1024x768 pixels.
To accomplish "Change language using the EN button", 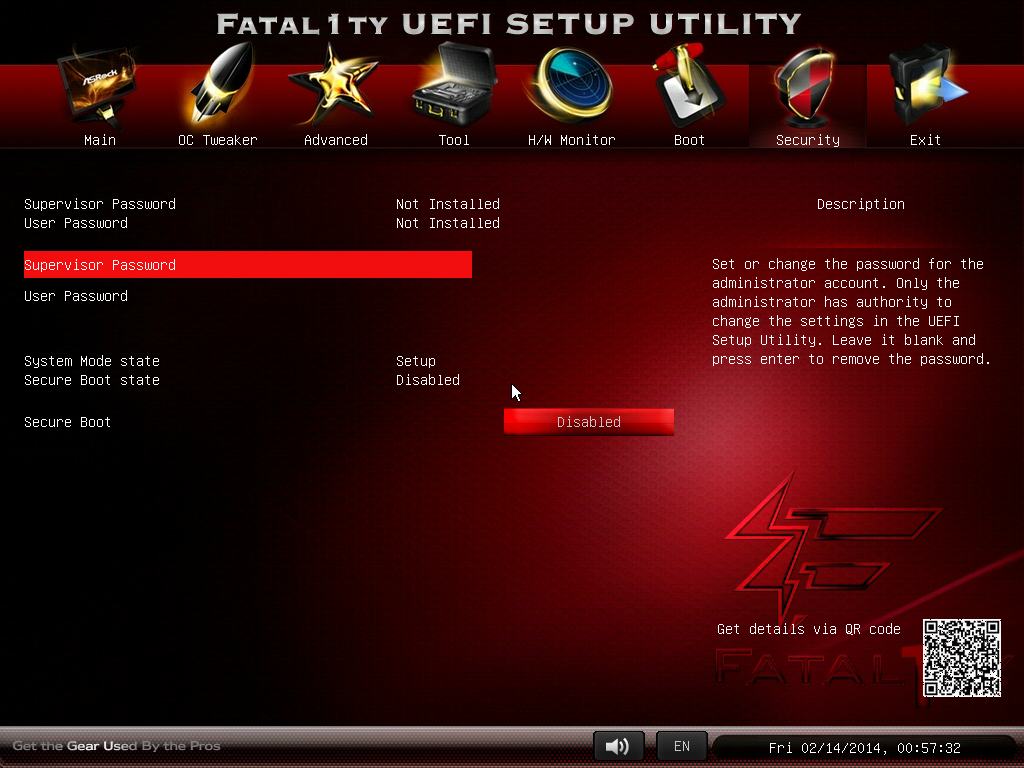I will (682, 747).
